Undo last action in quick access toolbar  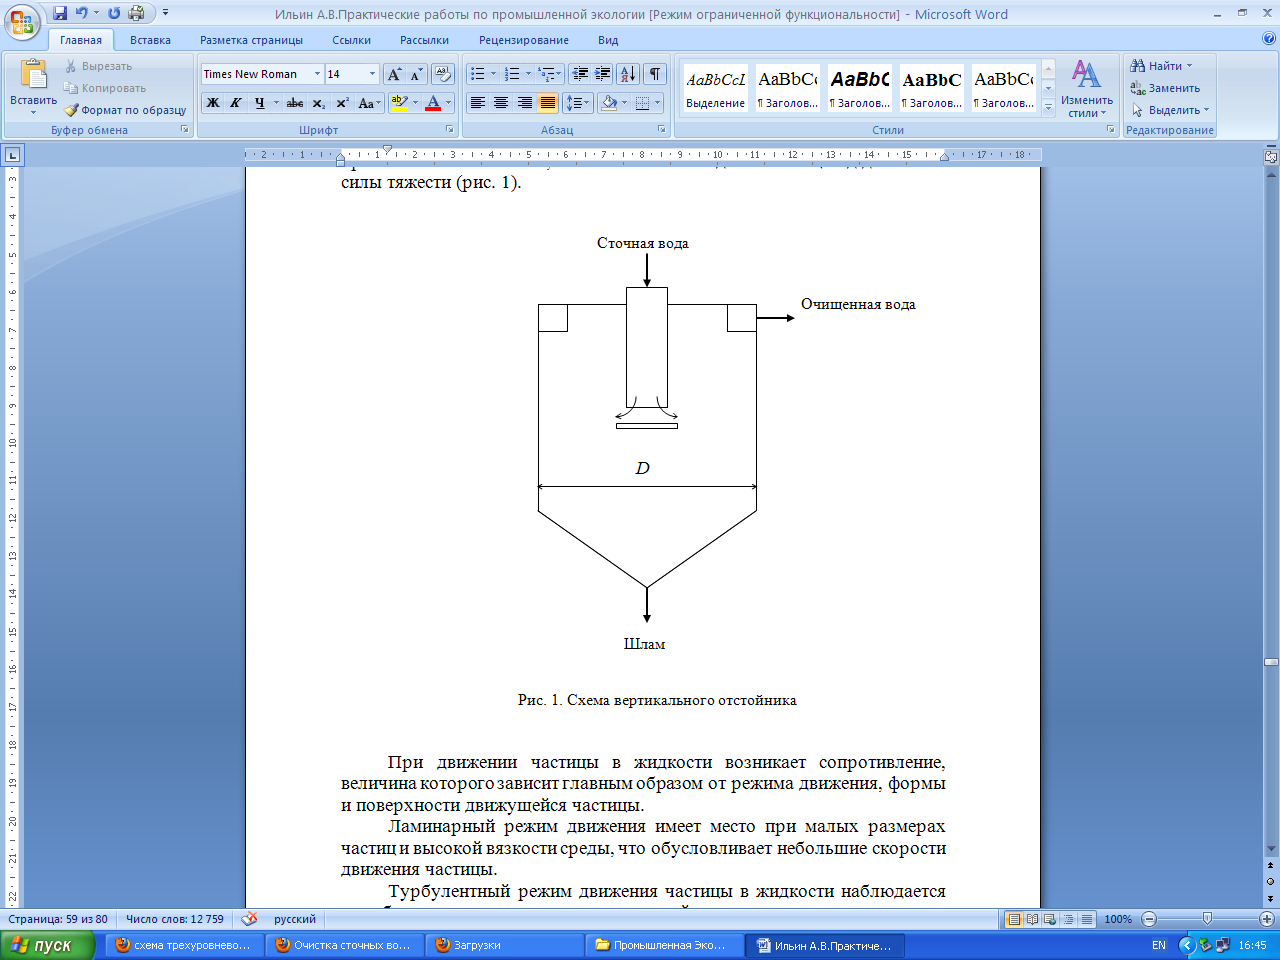tap(82, 13)
